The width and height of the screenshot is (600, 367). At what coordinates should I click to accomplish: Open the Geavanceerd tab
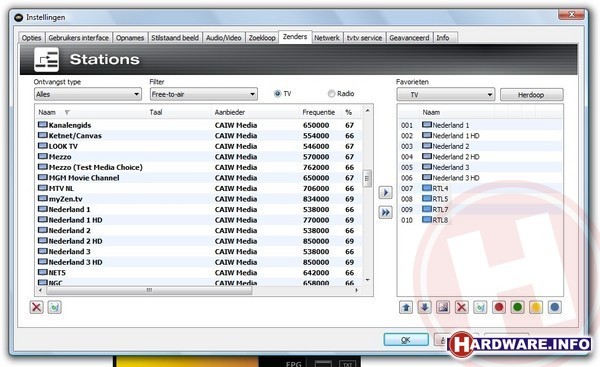409,38
